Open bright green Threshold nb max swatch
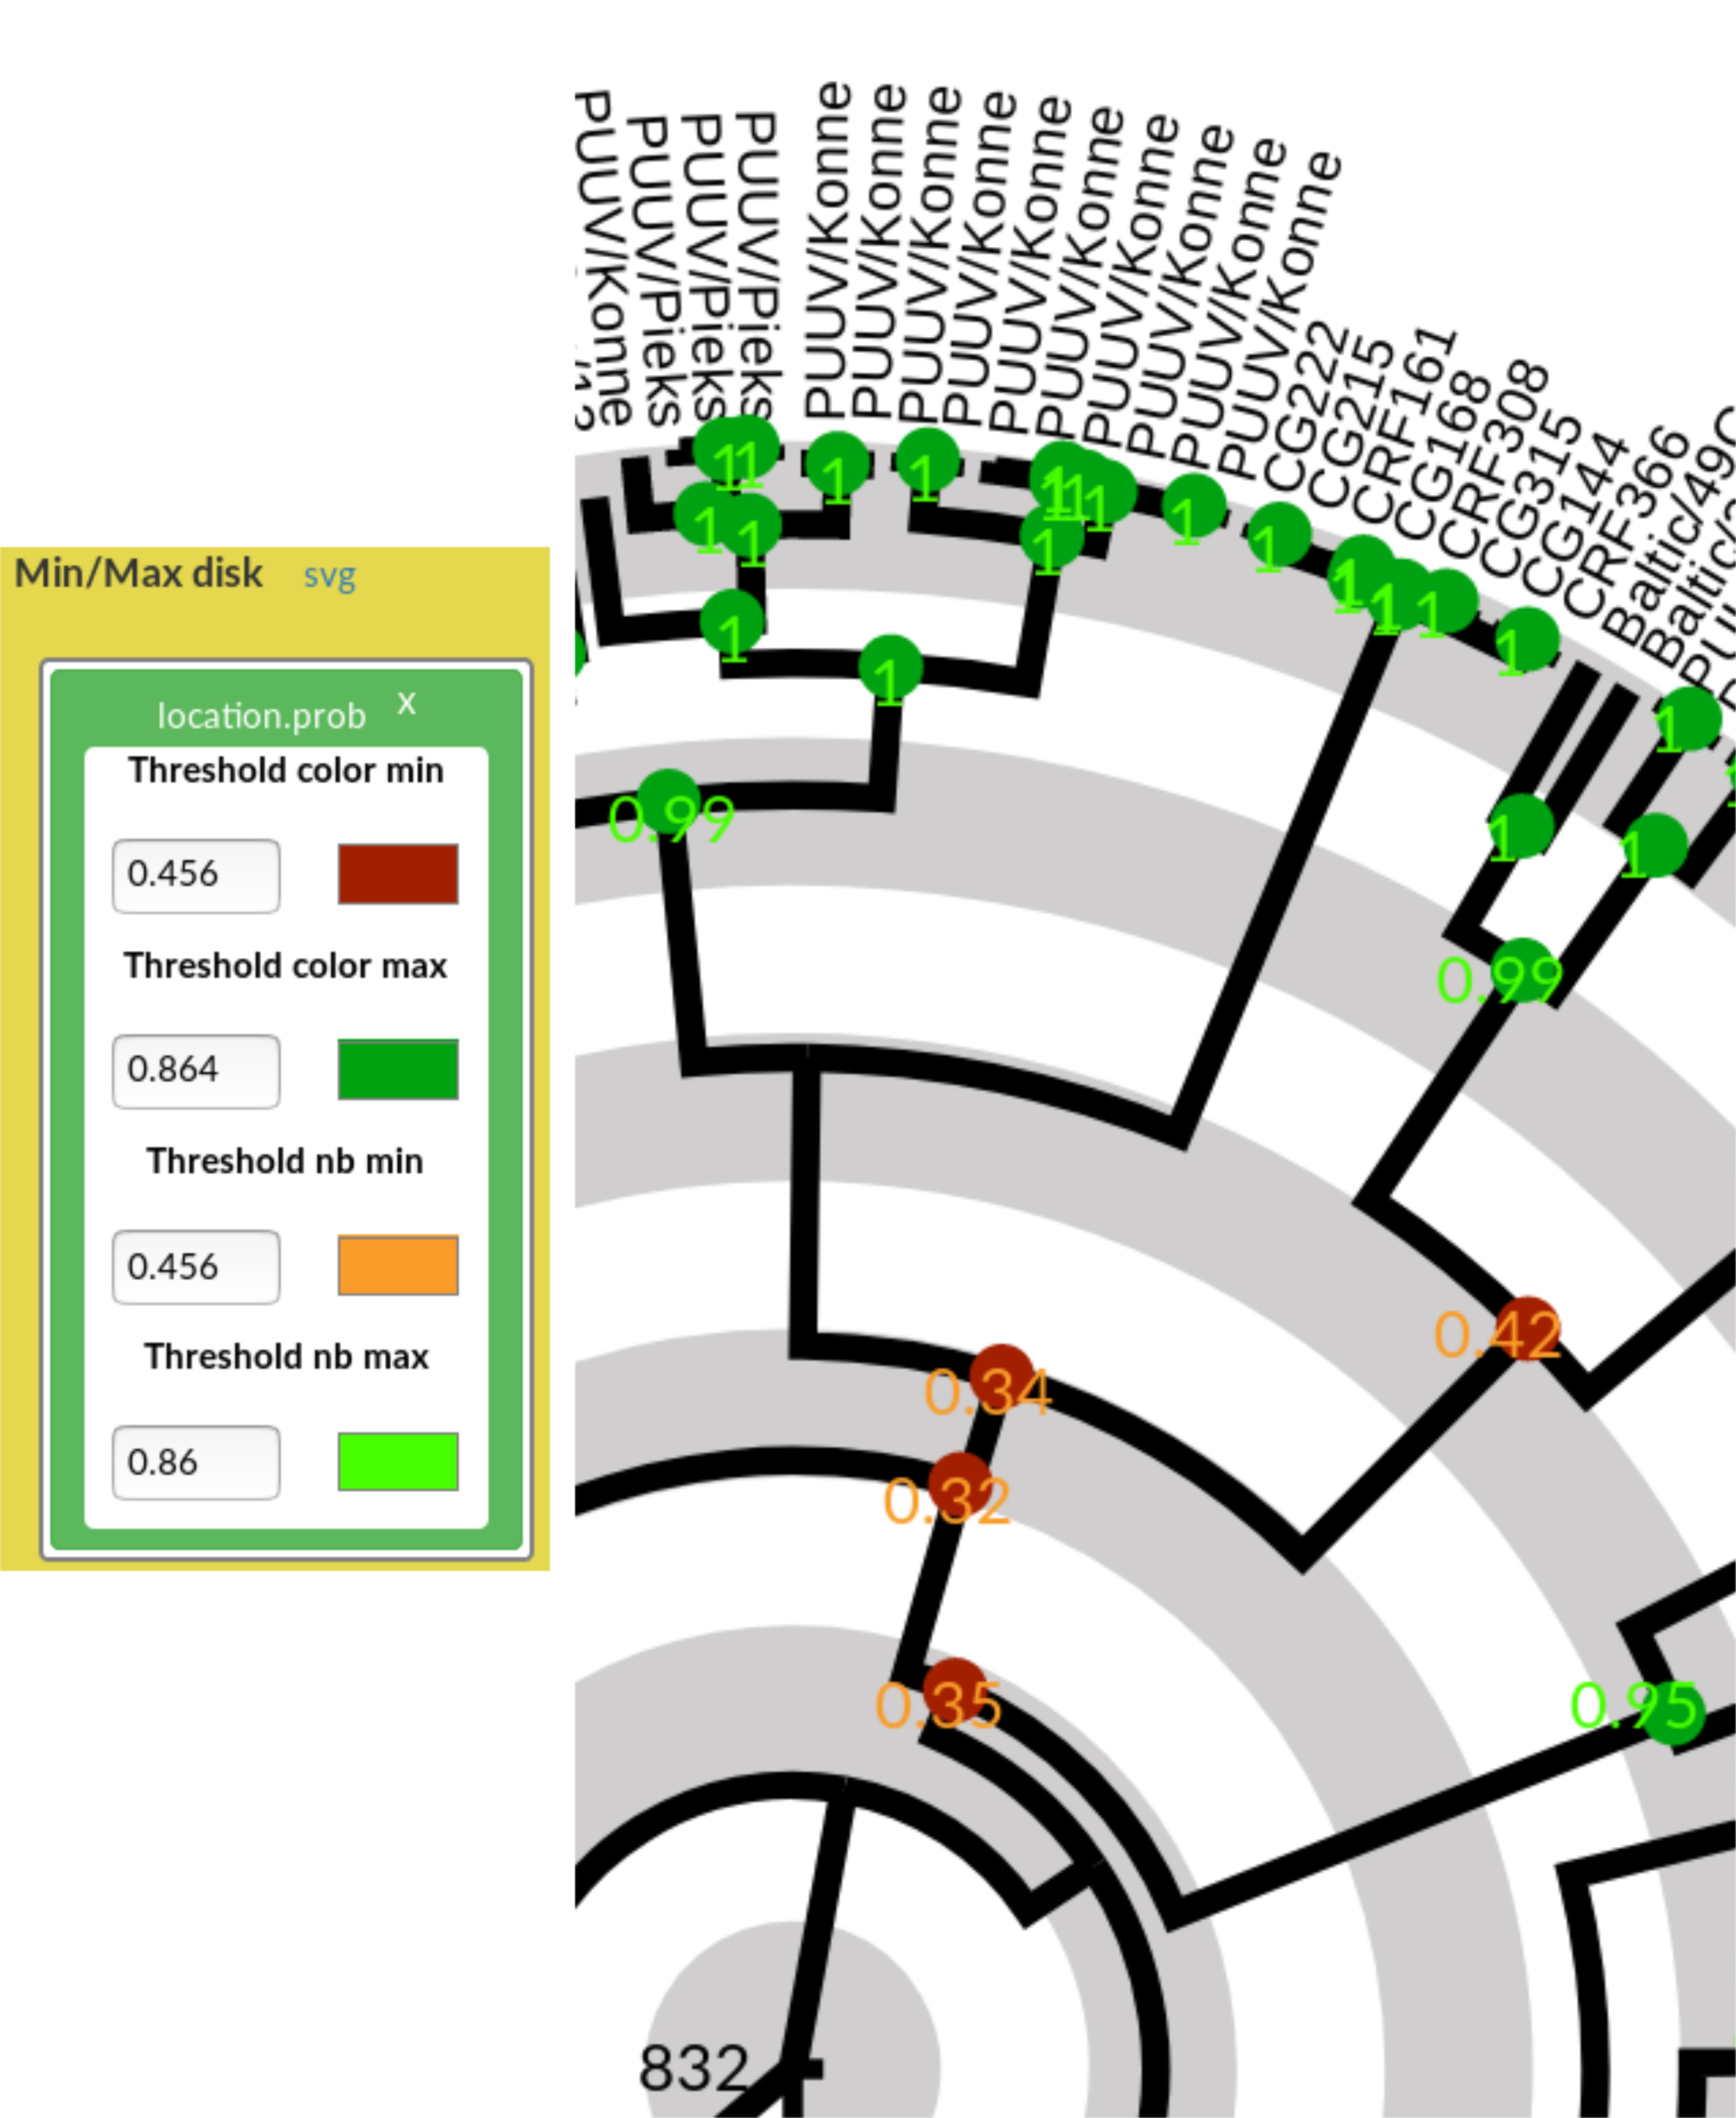Image resolution: width=1736 pixels, height=2118 pixels. point(398,1461)
